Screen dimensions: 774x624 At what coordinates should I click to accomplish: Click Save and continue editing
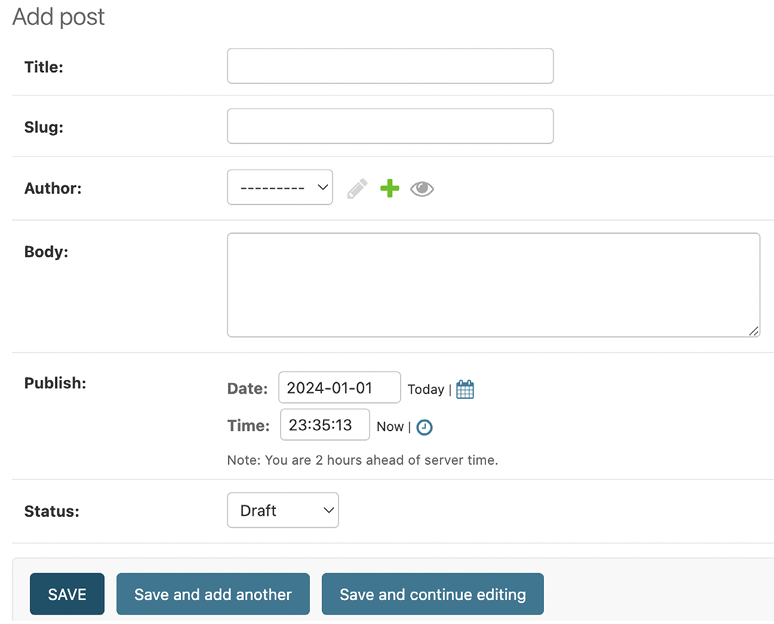(433, 594)
